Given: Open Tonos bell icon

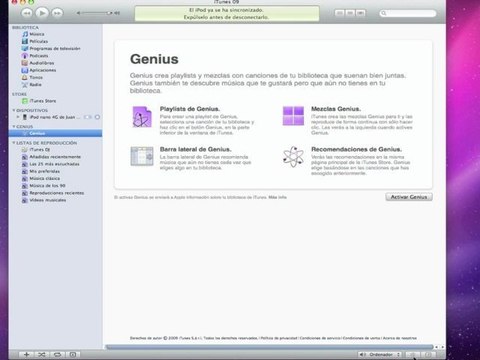Looking at the screenshot, I should (25, 77).
